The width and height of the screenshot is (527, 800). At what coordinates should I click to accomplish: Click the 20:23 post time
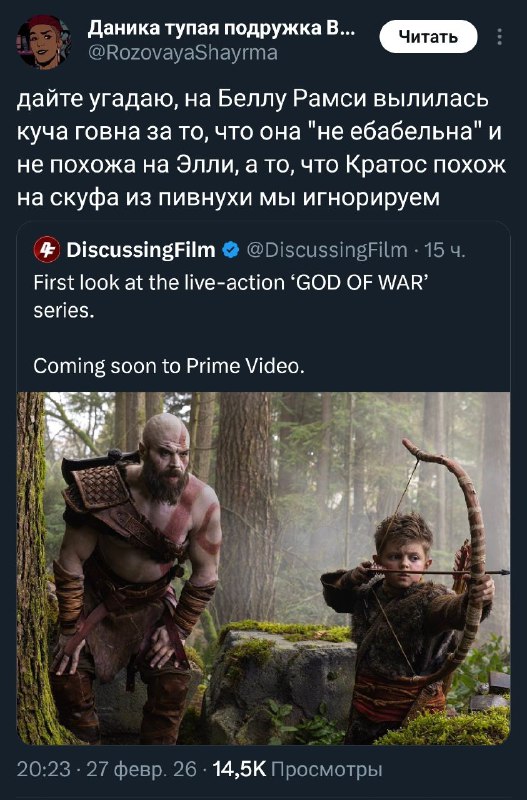43,769
